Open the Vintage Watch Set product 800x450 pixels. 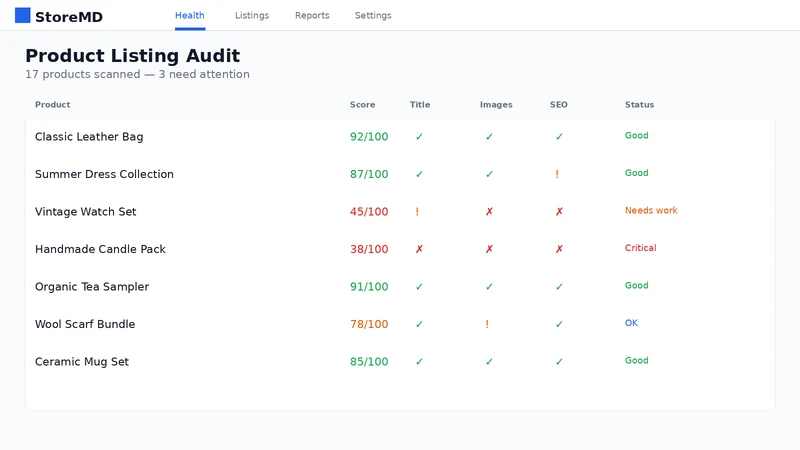click(x=86, y=212)
